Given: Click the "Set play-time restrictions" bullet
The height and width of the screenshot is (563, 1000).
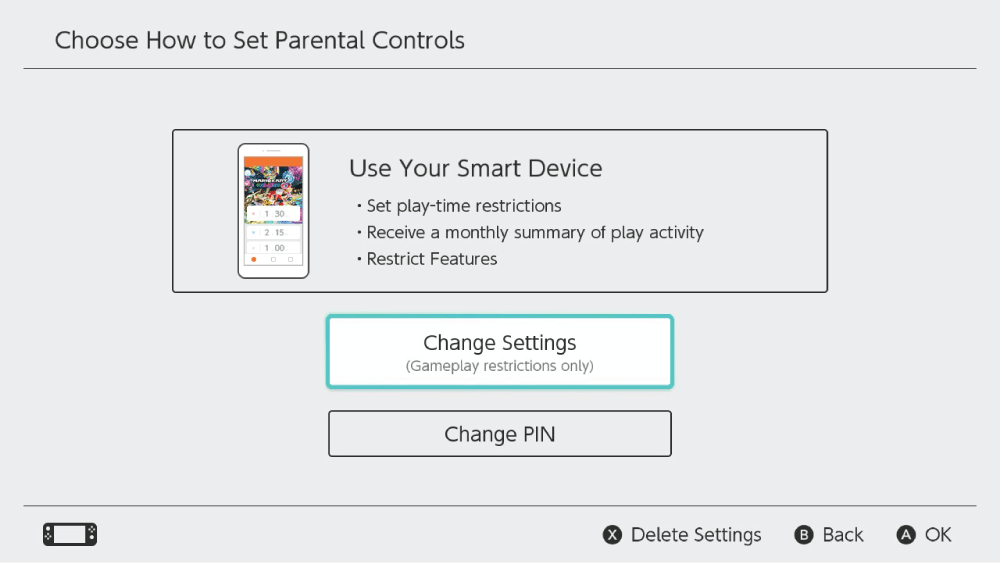Looking at the screenshot, I should 463,206.
